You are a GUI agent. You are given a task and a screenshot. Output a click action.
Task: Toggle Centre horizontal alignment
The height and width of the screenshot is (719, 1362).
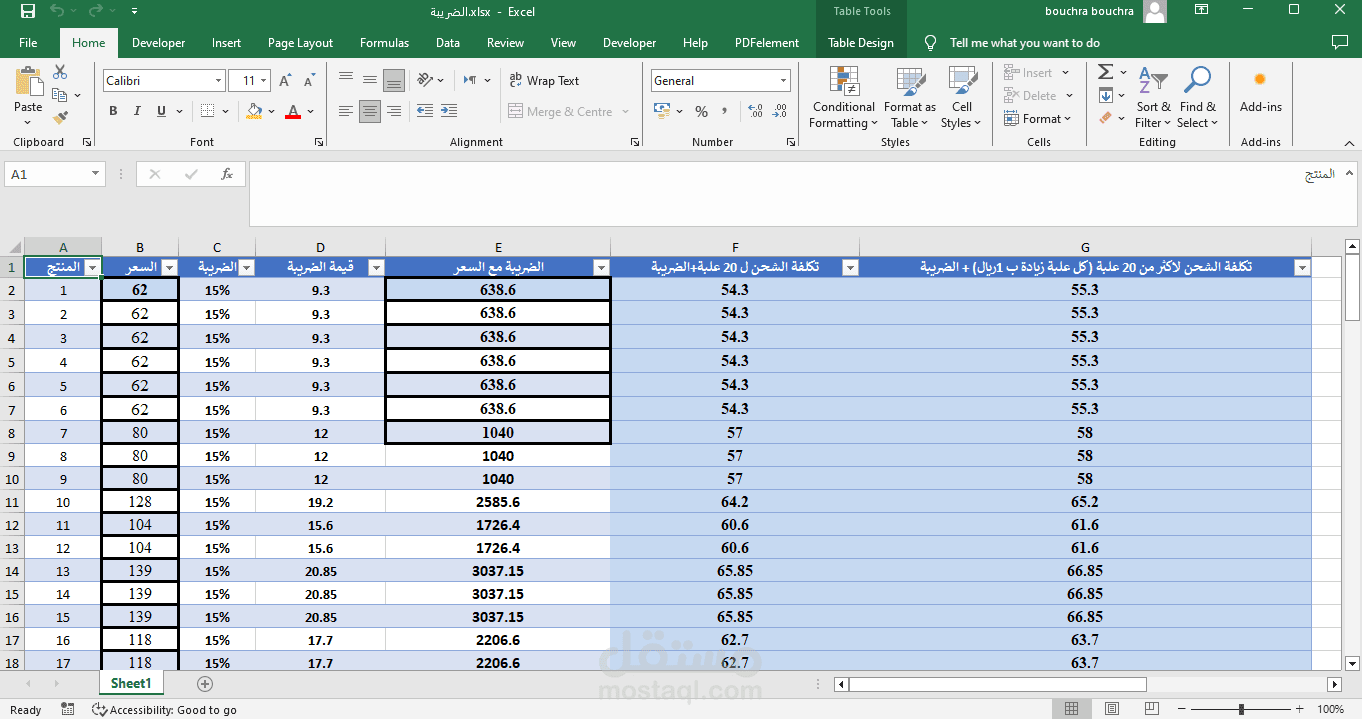coord(370,111)
